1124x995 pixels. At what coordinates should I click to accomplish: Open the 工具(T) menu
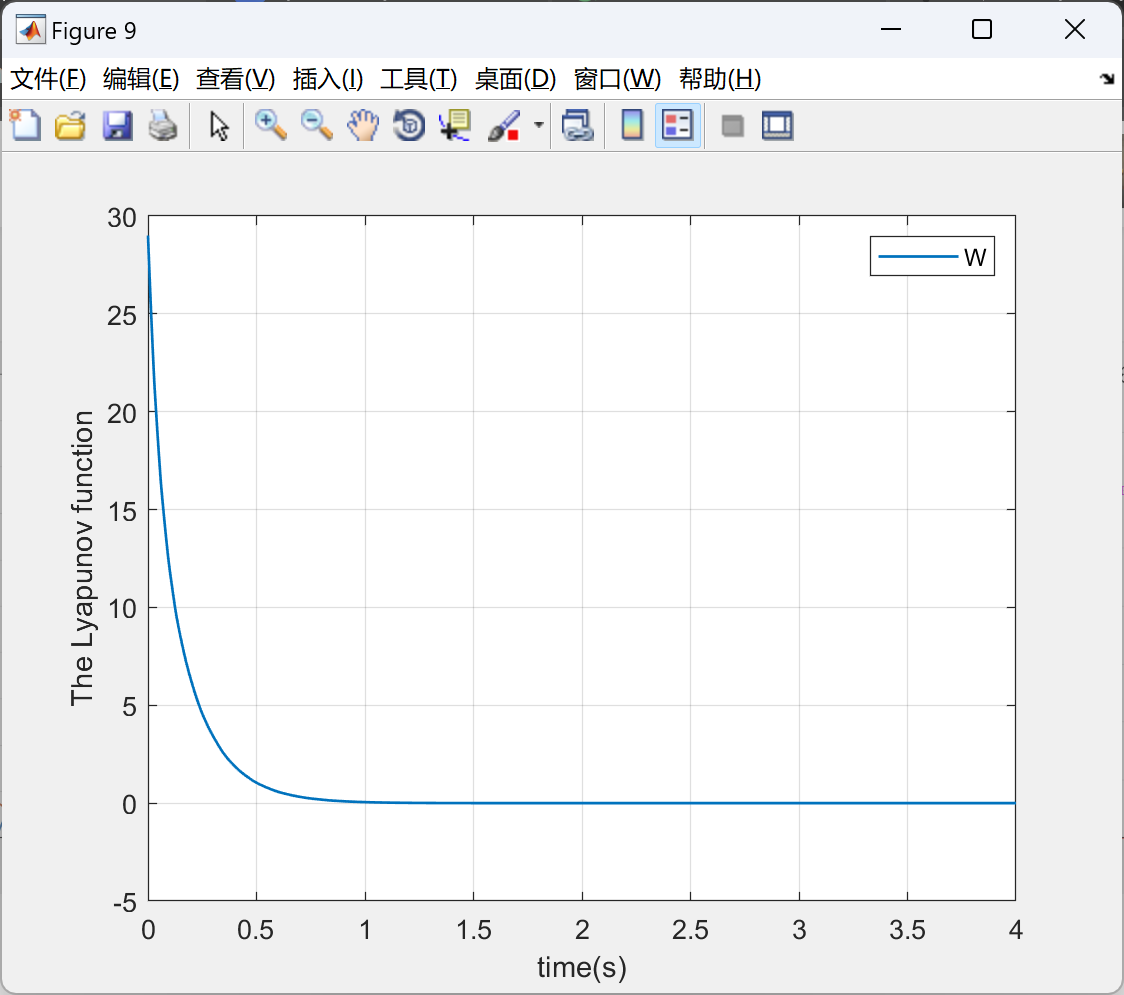419,79
